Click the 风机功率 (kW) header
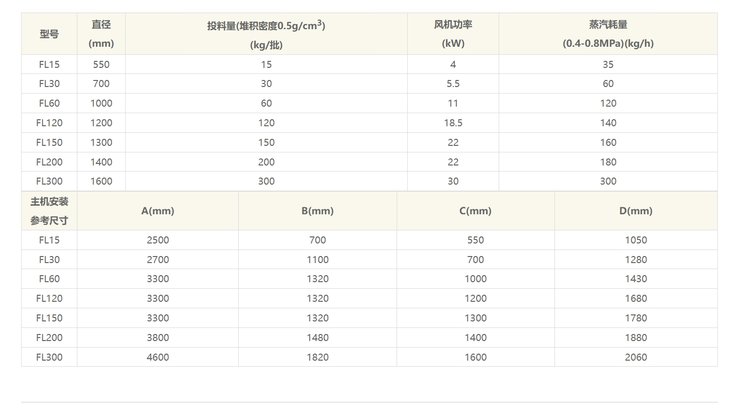 coord(453,33)
